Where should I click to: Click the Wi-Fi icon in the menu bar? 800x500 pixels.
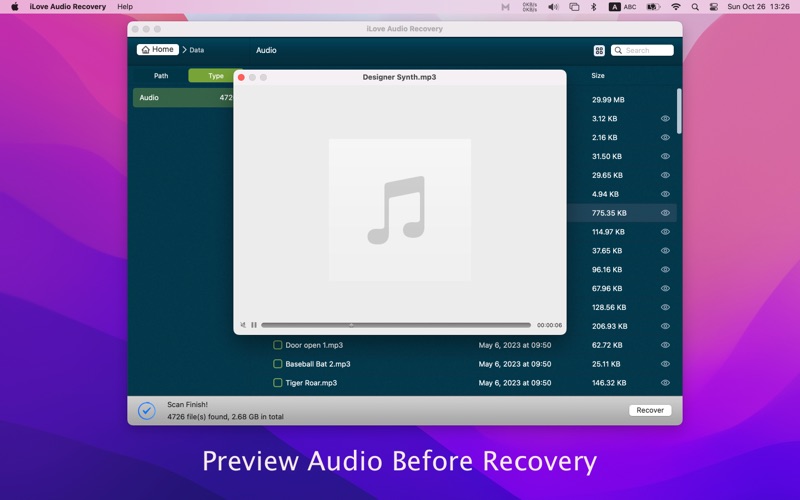pos(676,7)
